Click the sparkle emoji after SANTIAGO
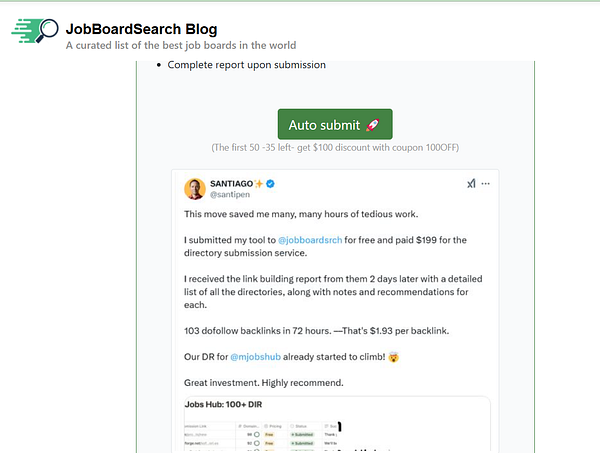 pyautogui.click(x=260, y=184)
